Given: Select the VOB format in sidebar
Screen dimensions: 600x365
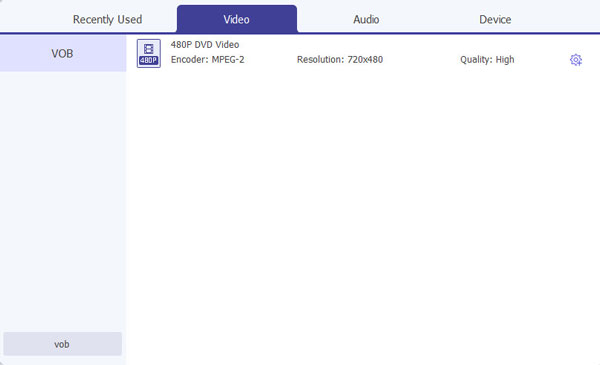Looking at the screenshot, I should pyautogui.click(x=63, y=54).
